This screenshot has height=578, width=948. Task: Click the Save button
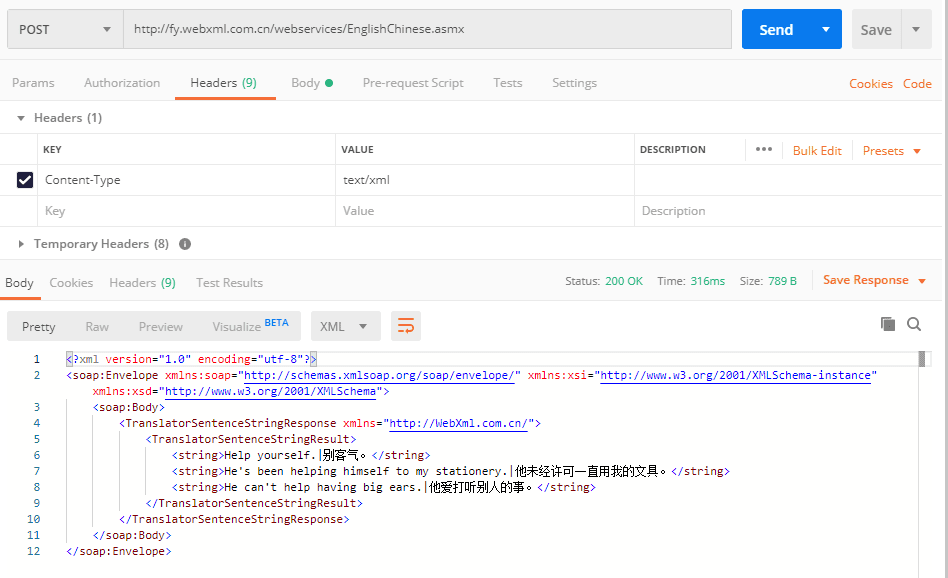click(876, 30)
